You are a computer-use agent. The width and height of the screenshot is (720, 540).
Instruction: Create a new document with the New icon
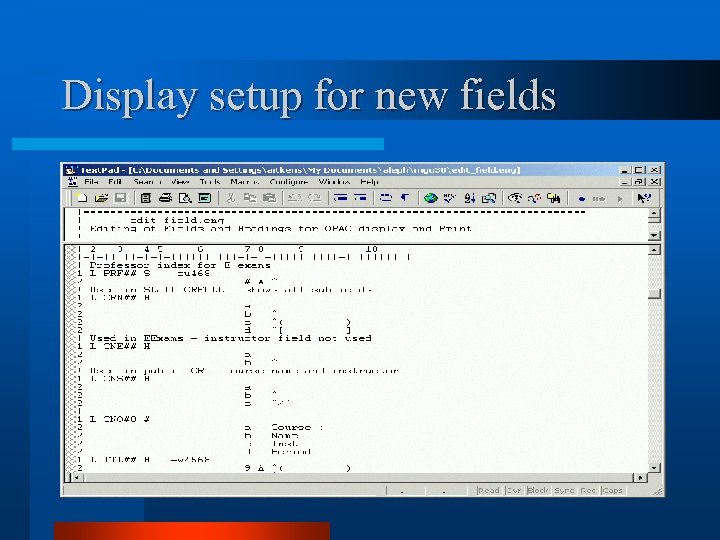[x=82, y=198]
